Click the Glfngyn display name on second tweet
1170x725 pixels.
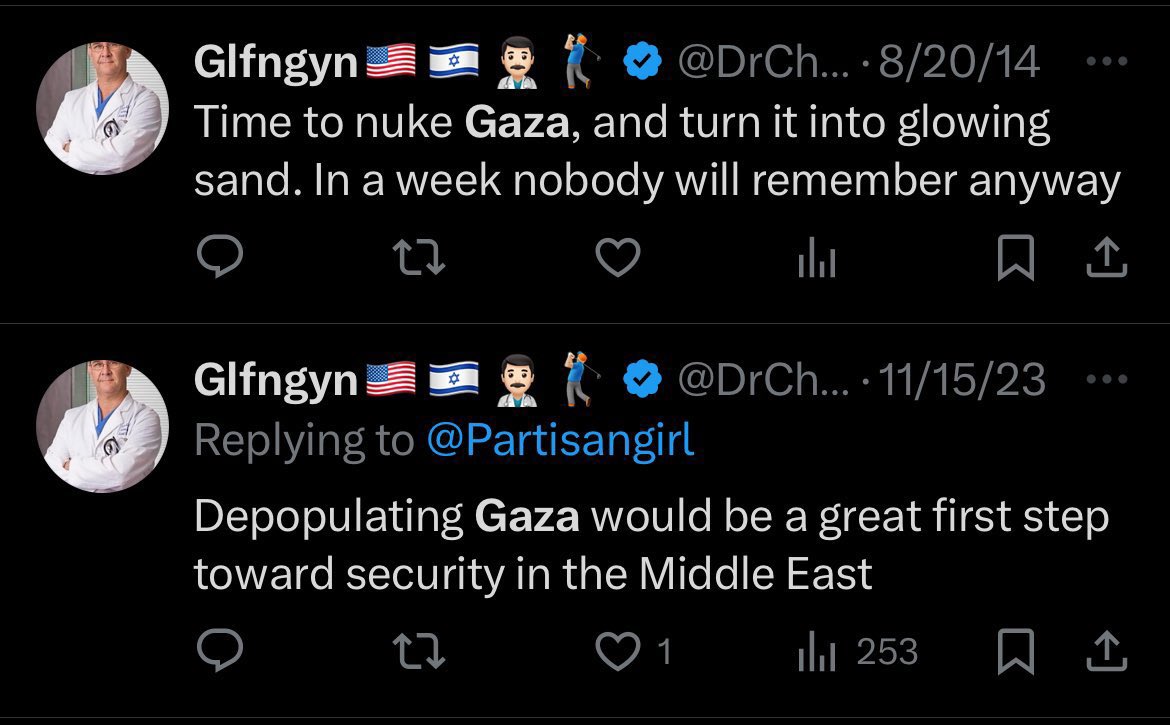coord(275,380)
